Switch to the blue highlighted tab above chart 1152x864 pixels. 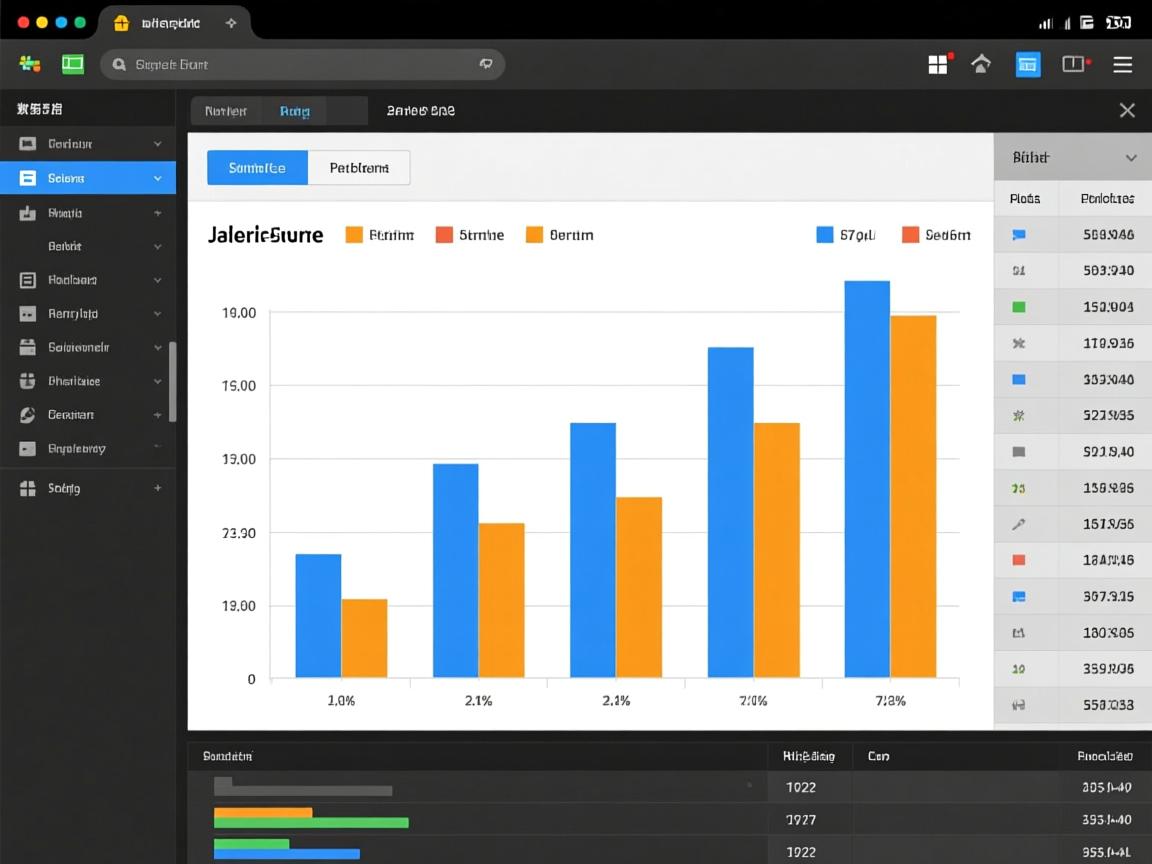(257, 168)
